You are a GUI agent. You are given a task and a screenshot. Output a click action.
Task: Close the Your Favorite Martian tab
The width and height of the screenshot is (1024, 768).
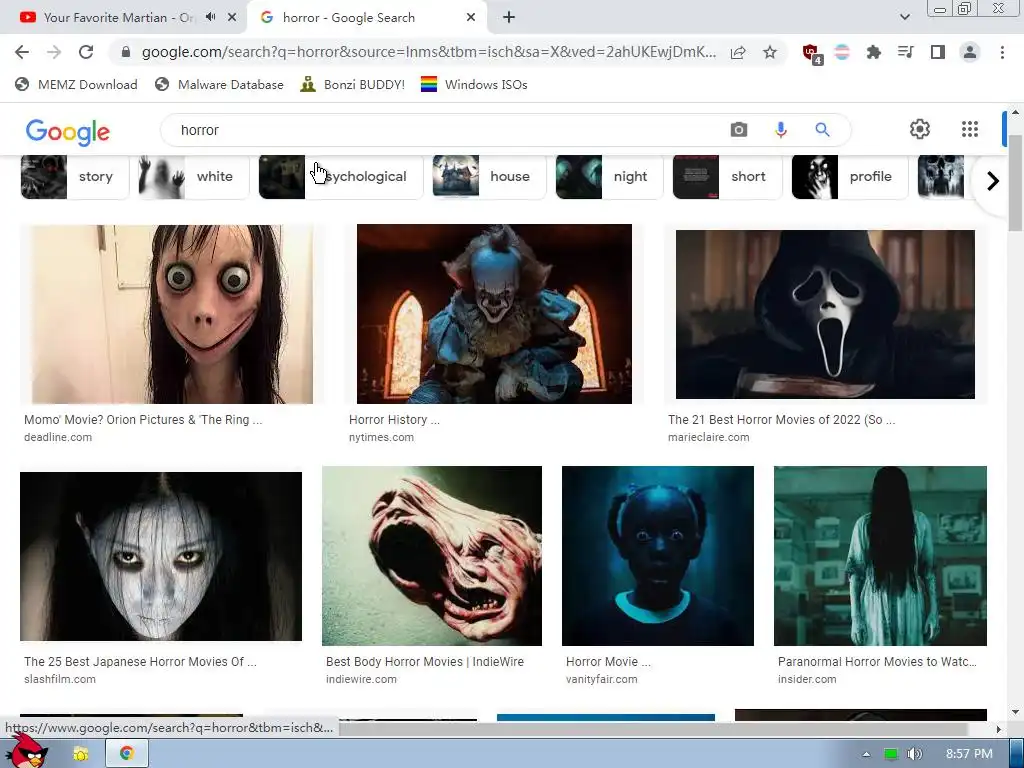[232, 18]
